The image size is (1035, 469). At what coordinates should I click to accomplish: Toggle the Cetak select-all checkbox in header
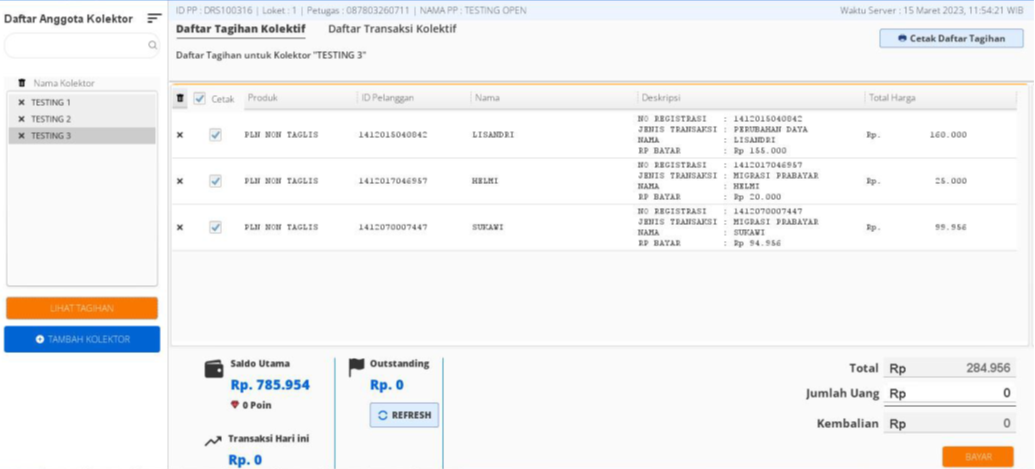(x=200, y=98)
